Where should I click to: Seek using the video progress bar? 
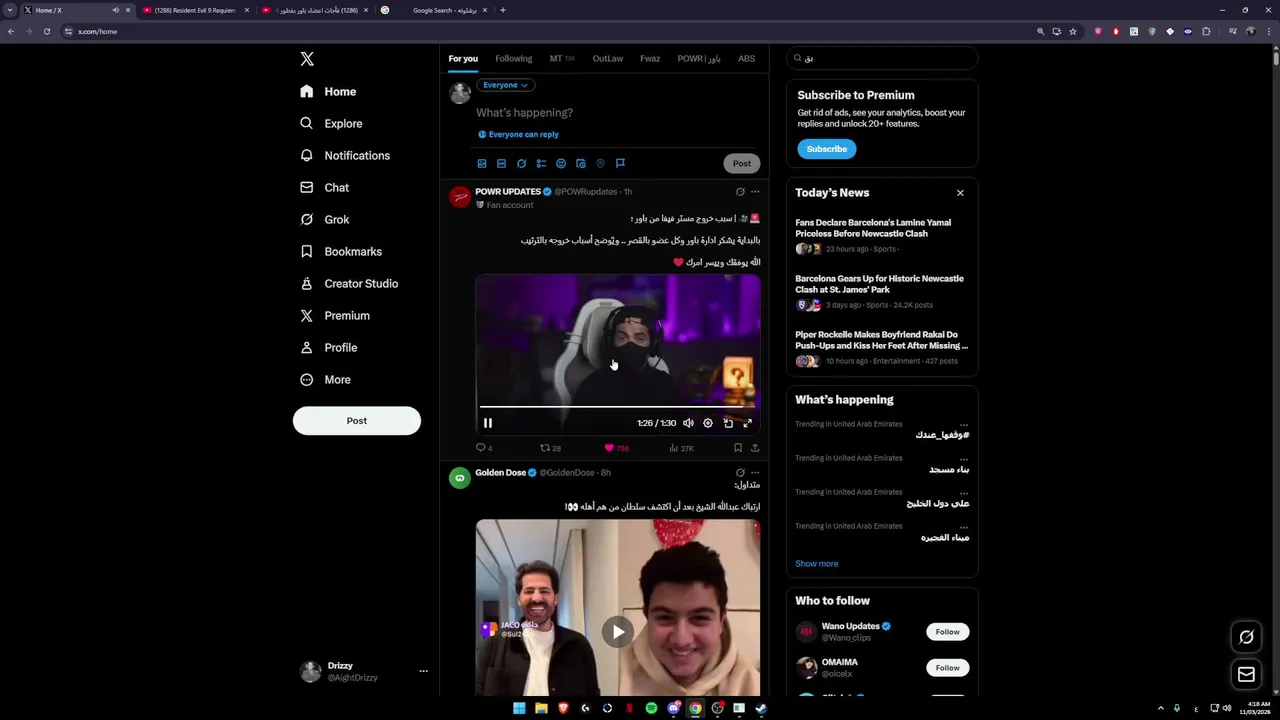(x=617, y=407)
